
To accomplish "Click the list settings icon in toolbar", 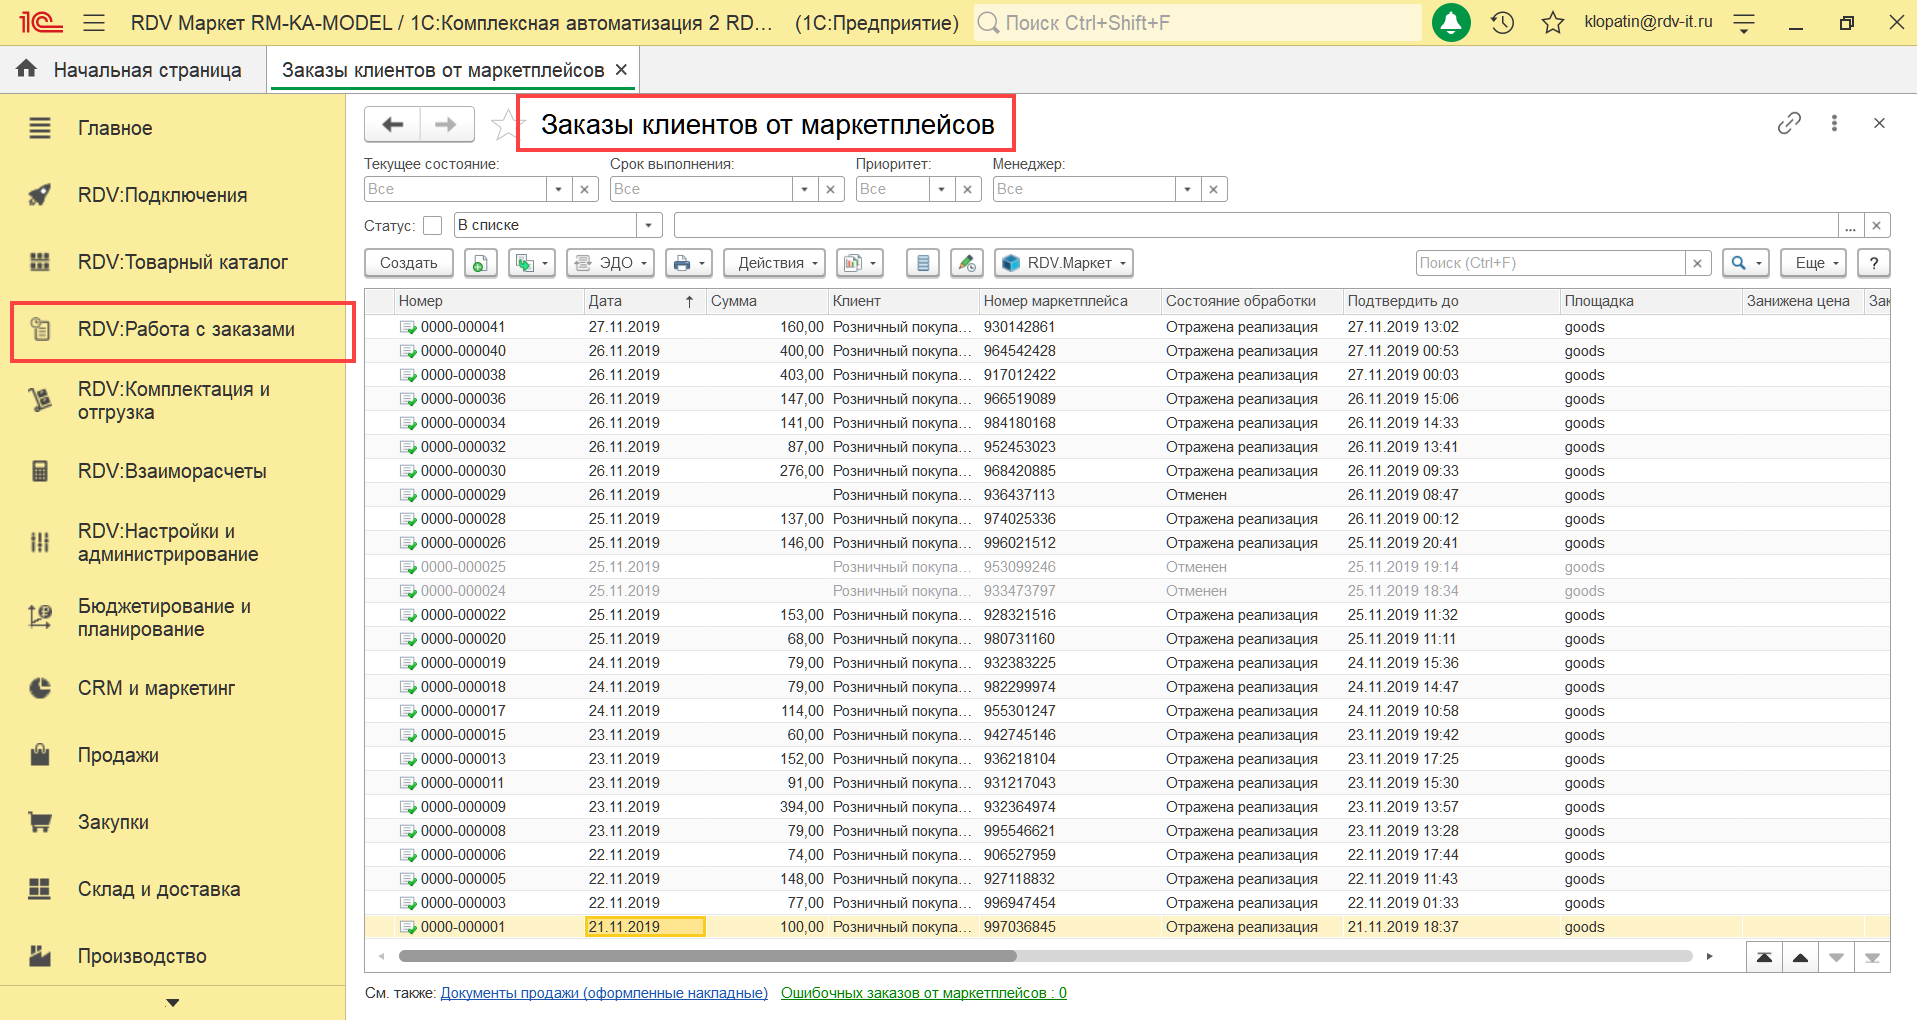I will point(922,263).
